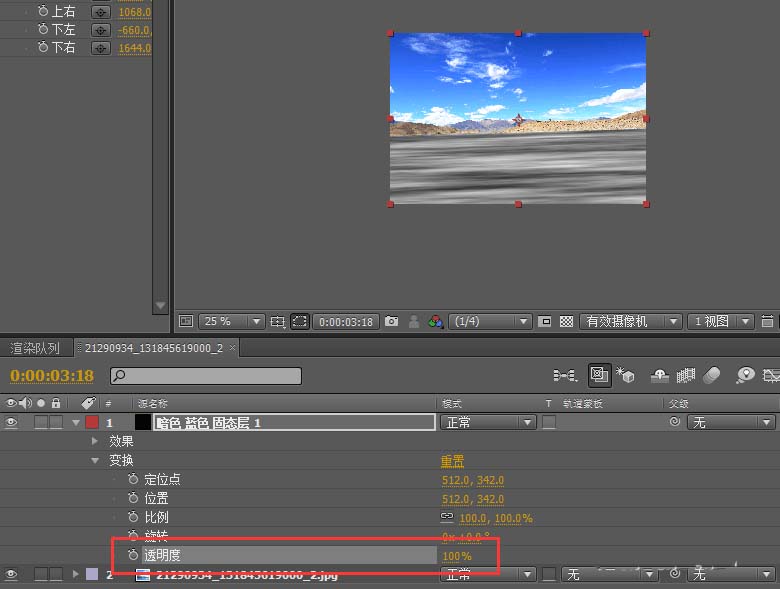Open layer 1 正常 blend mode dropdown
Viewport: 780px width, 589px height.
point(488,422)
